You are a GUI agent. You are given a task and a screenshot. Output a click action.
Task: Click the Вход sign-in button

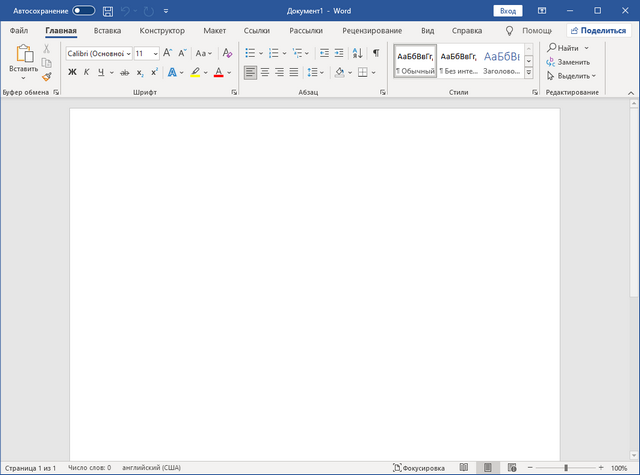[508, 10]
